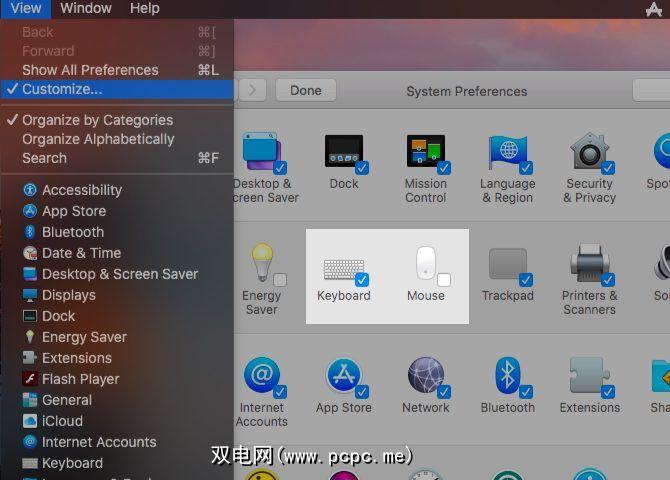The image size is (670, 480).
Task: Click the Energy Saver light bulb icon
Action: 262,262
